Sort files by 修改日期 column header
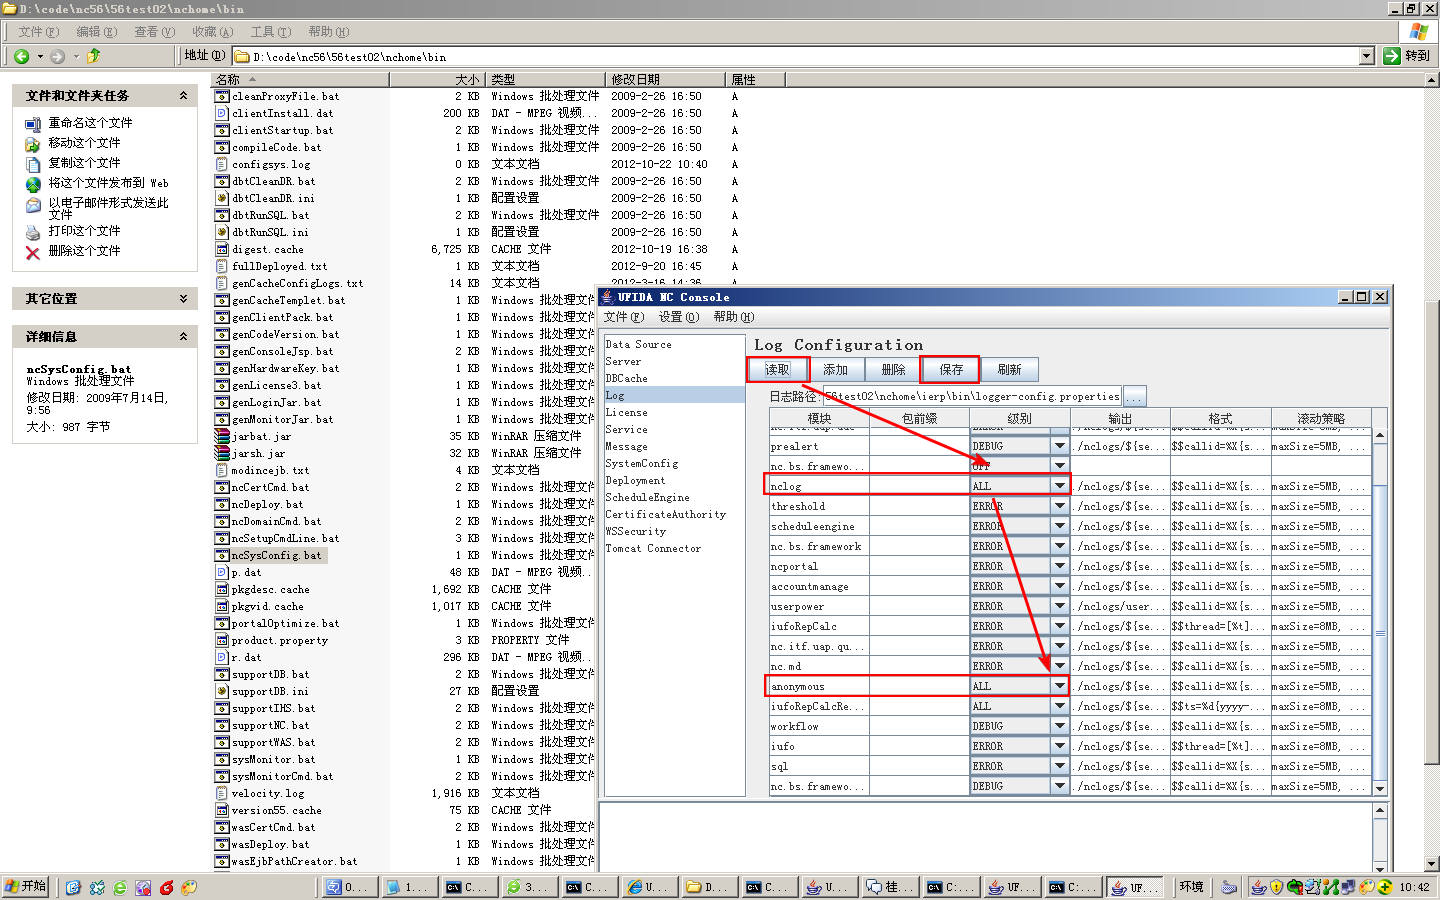The image size is (1440, 900). coord(665,79)
